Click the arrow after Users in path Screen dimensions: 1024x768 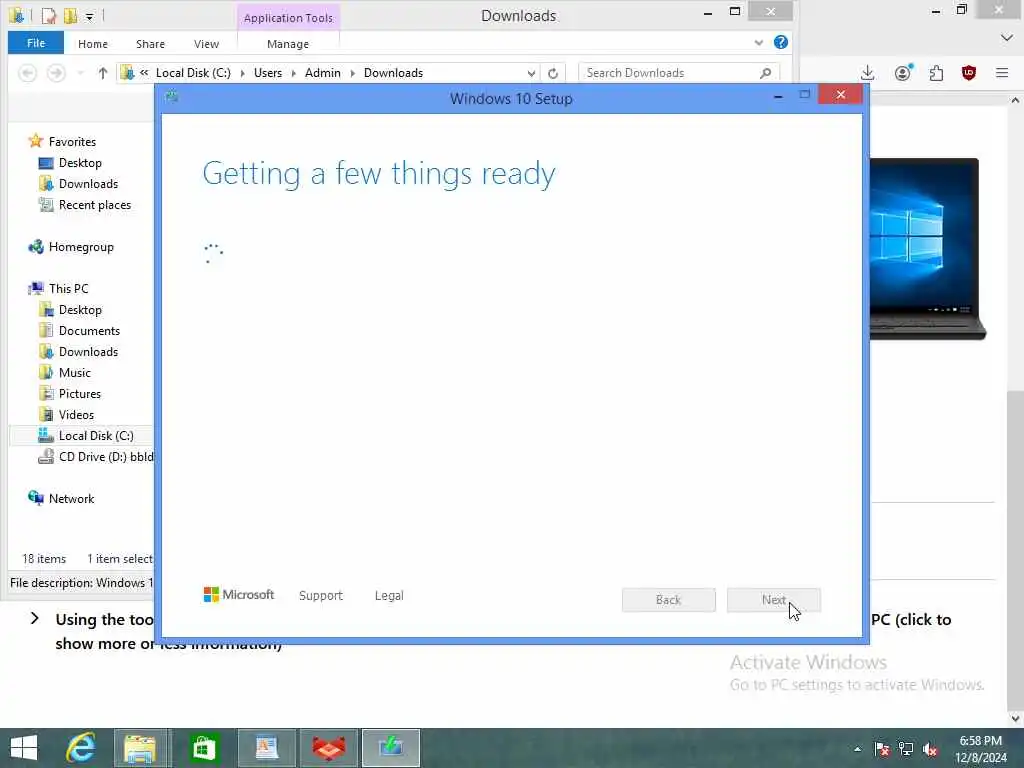(293, 73)
